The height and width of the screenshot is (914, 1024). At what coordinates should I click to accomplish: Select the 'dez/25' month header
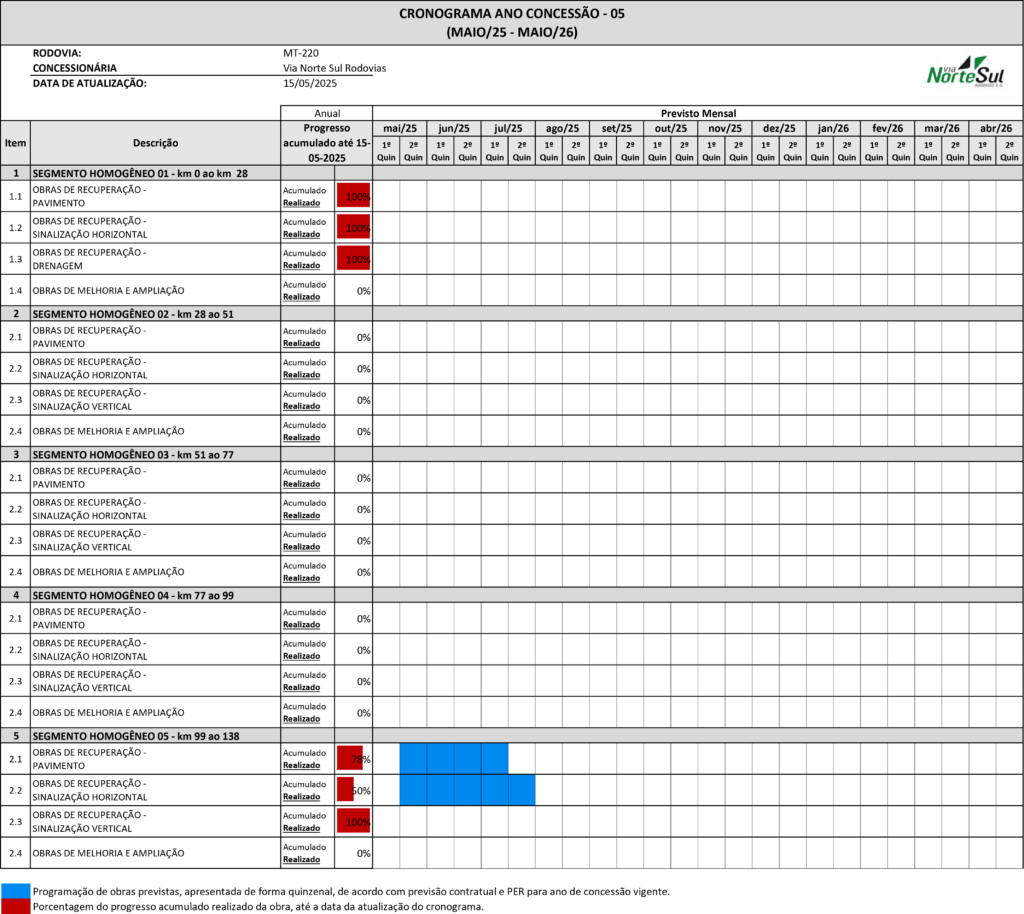click(779, 129)
